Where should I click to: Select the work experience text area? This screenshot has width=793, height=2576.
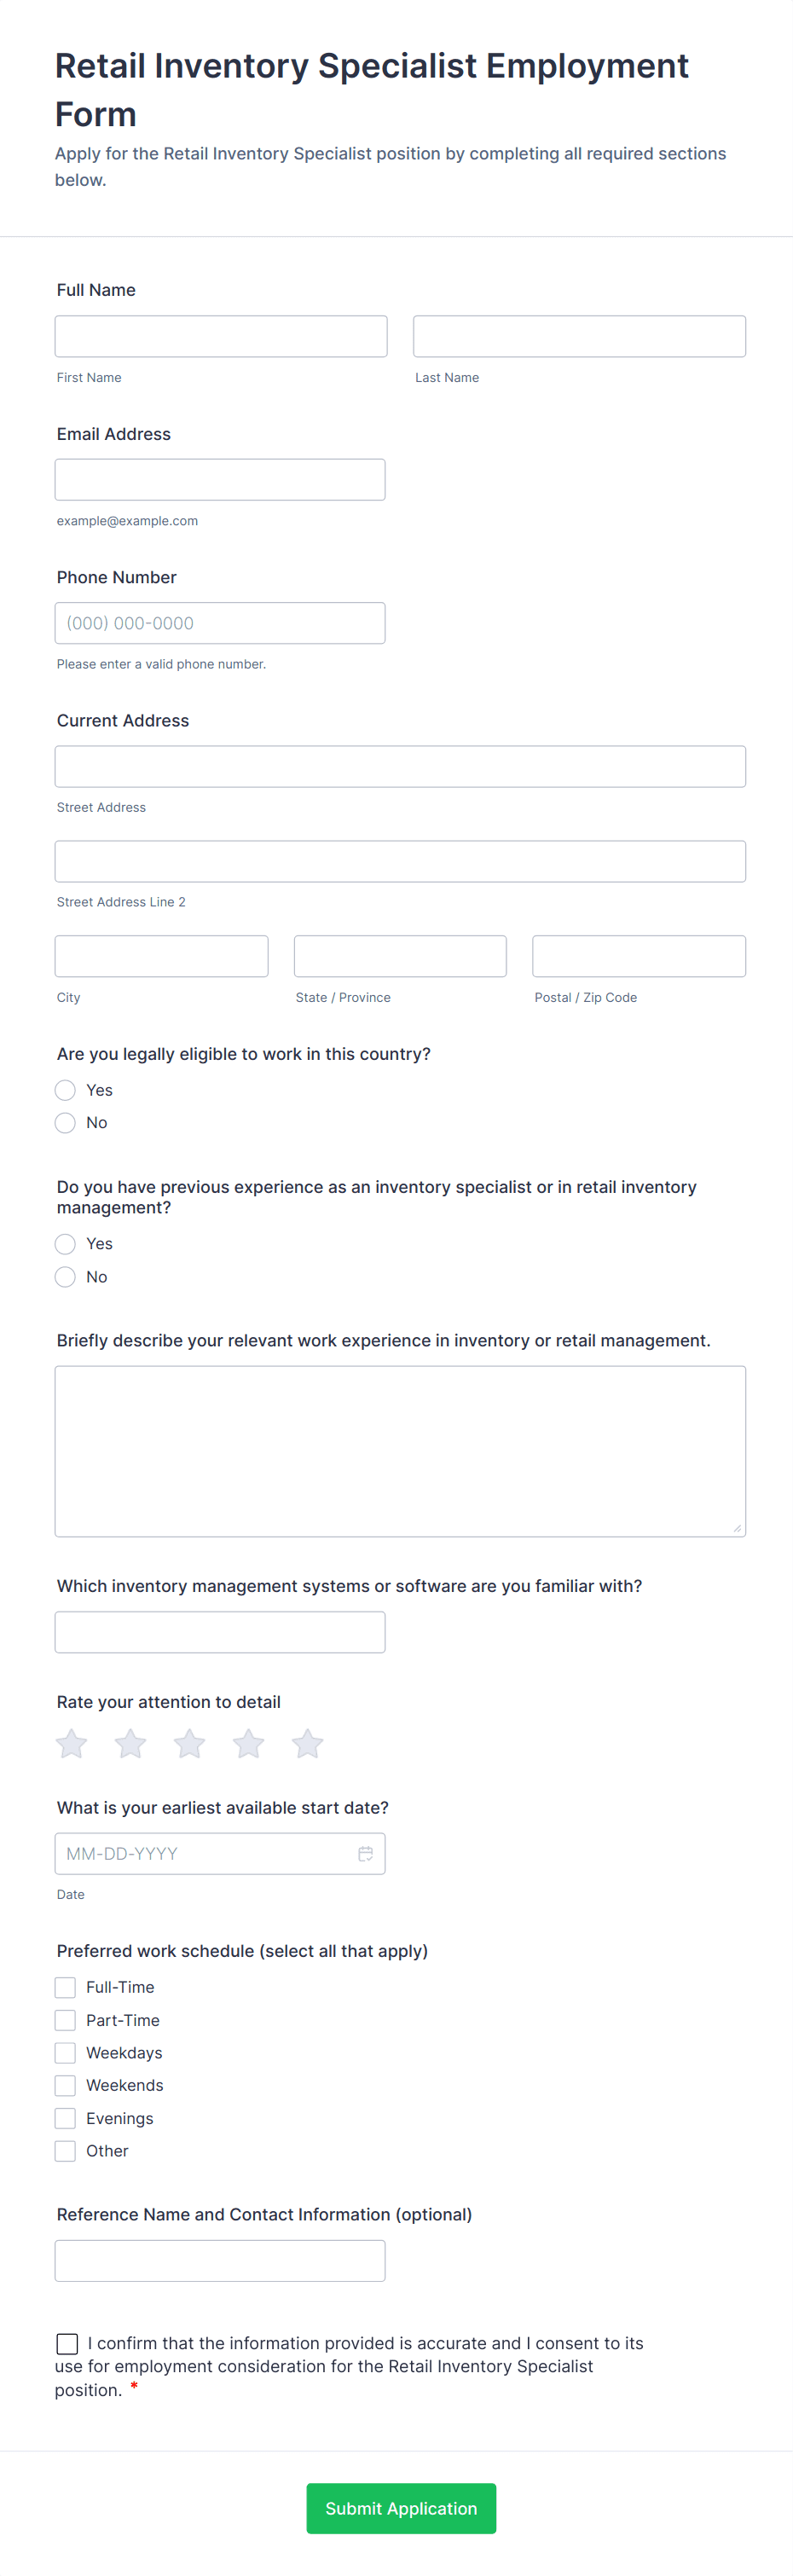400,1450
